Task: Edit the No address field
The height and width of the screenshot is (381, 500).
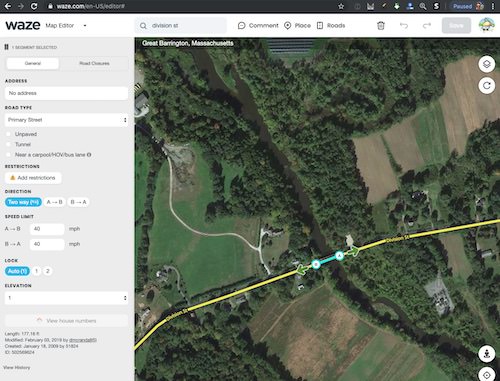Action: click(x=66, y=93)
